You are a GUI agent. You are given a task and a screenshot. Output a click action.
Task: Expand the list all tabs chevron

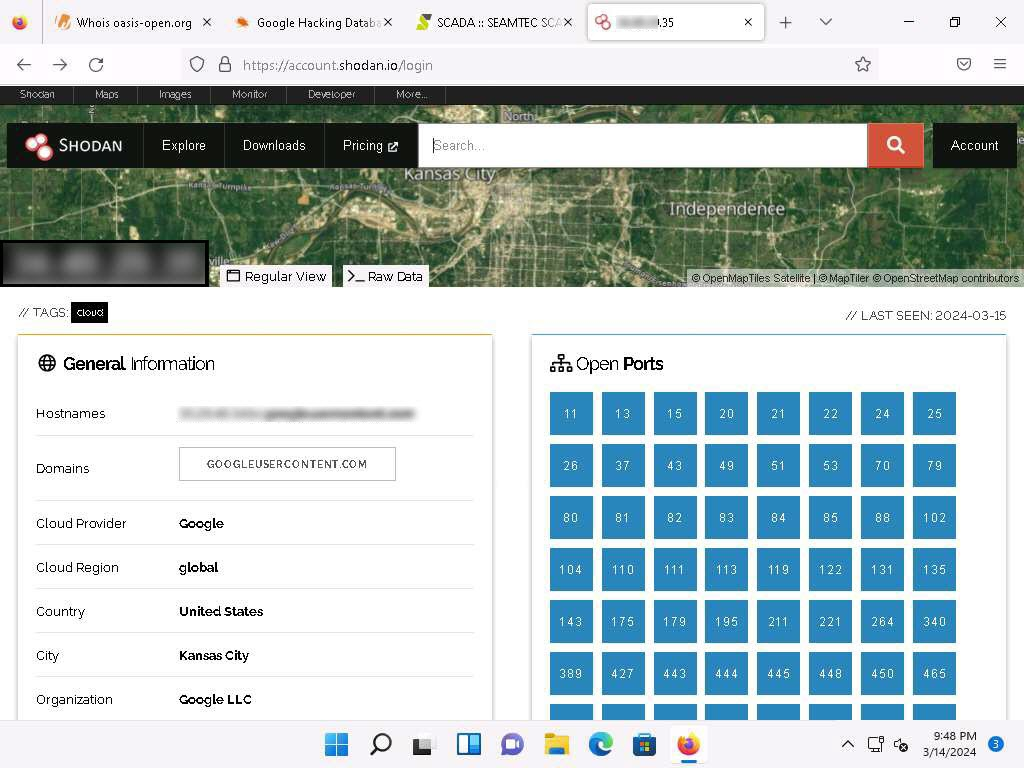(x=825, y=22)
